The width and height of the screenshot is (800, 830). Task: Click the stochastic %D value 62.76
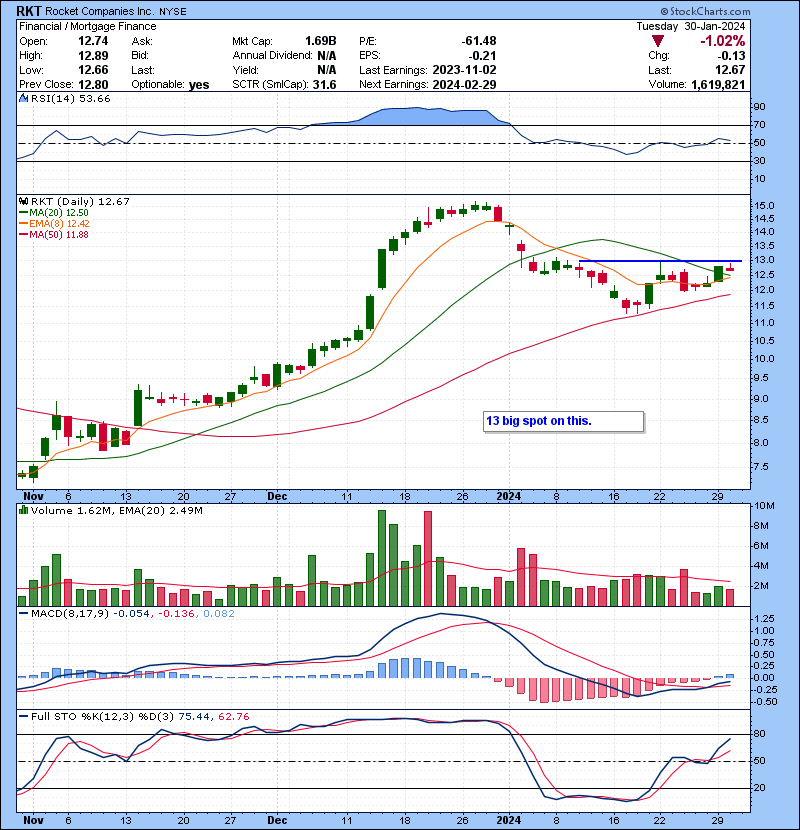tap(233, 717)
